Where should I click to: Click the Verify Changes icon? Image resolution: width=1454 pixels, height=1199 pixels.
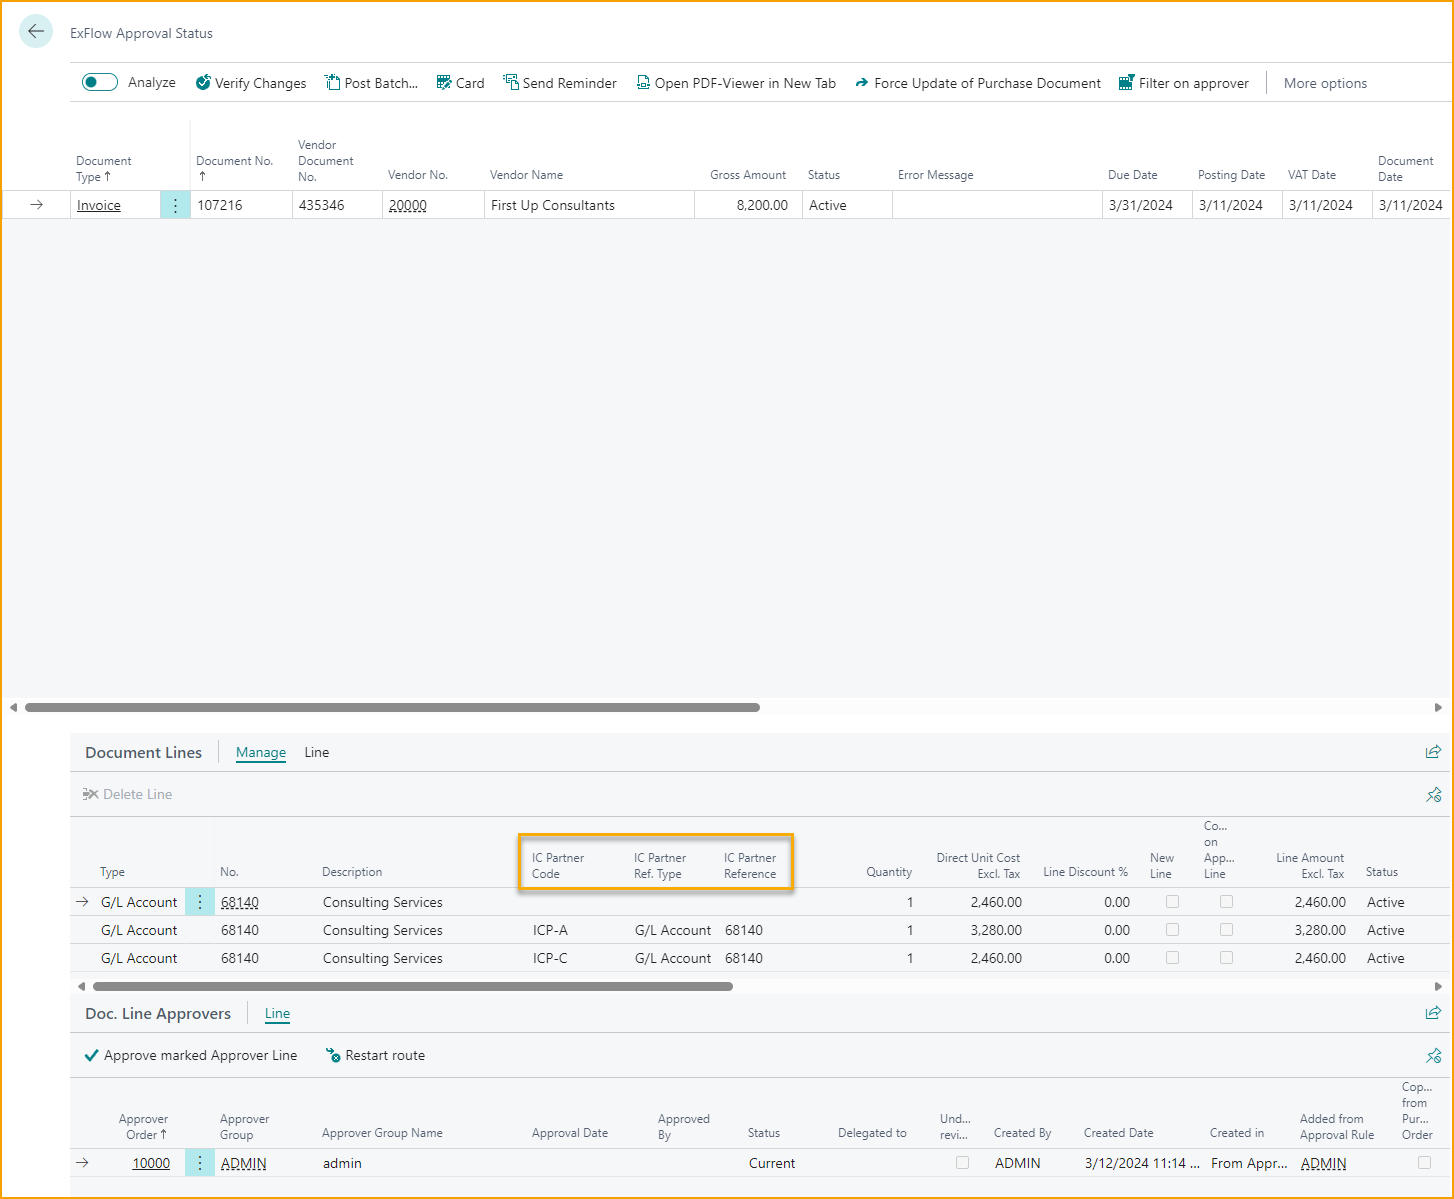203,83
